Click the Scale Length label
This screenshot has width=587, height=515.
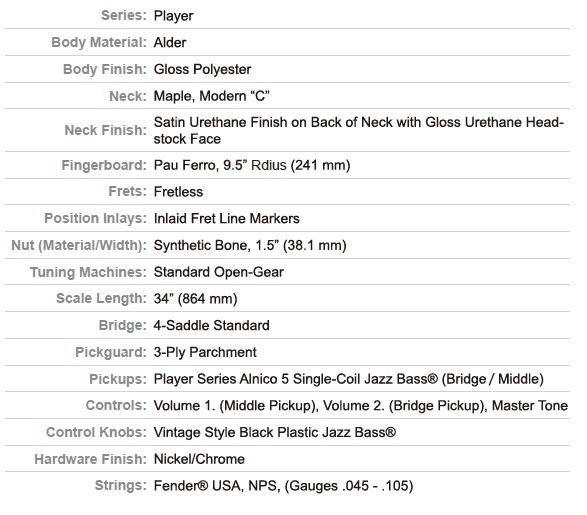point(101,299)
